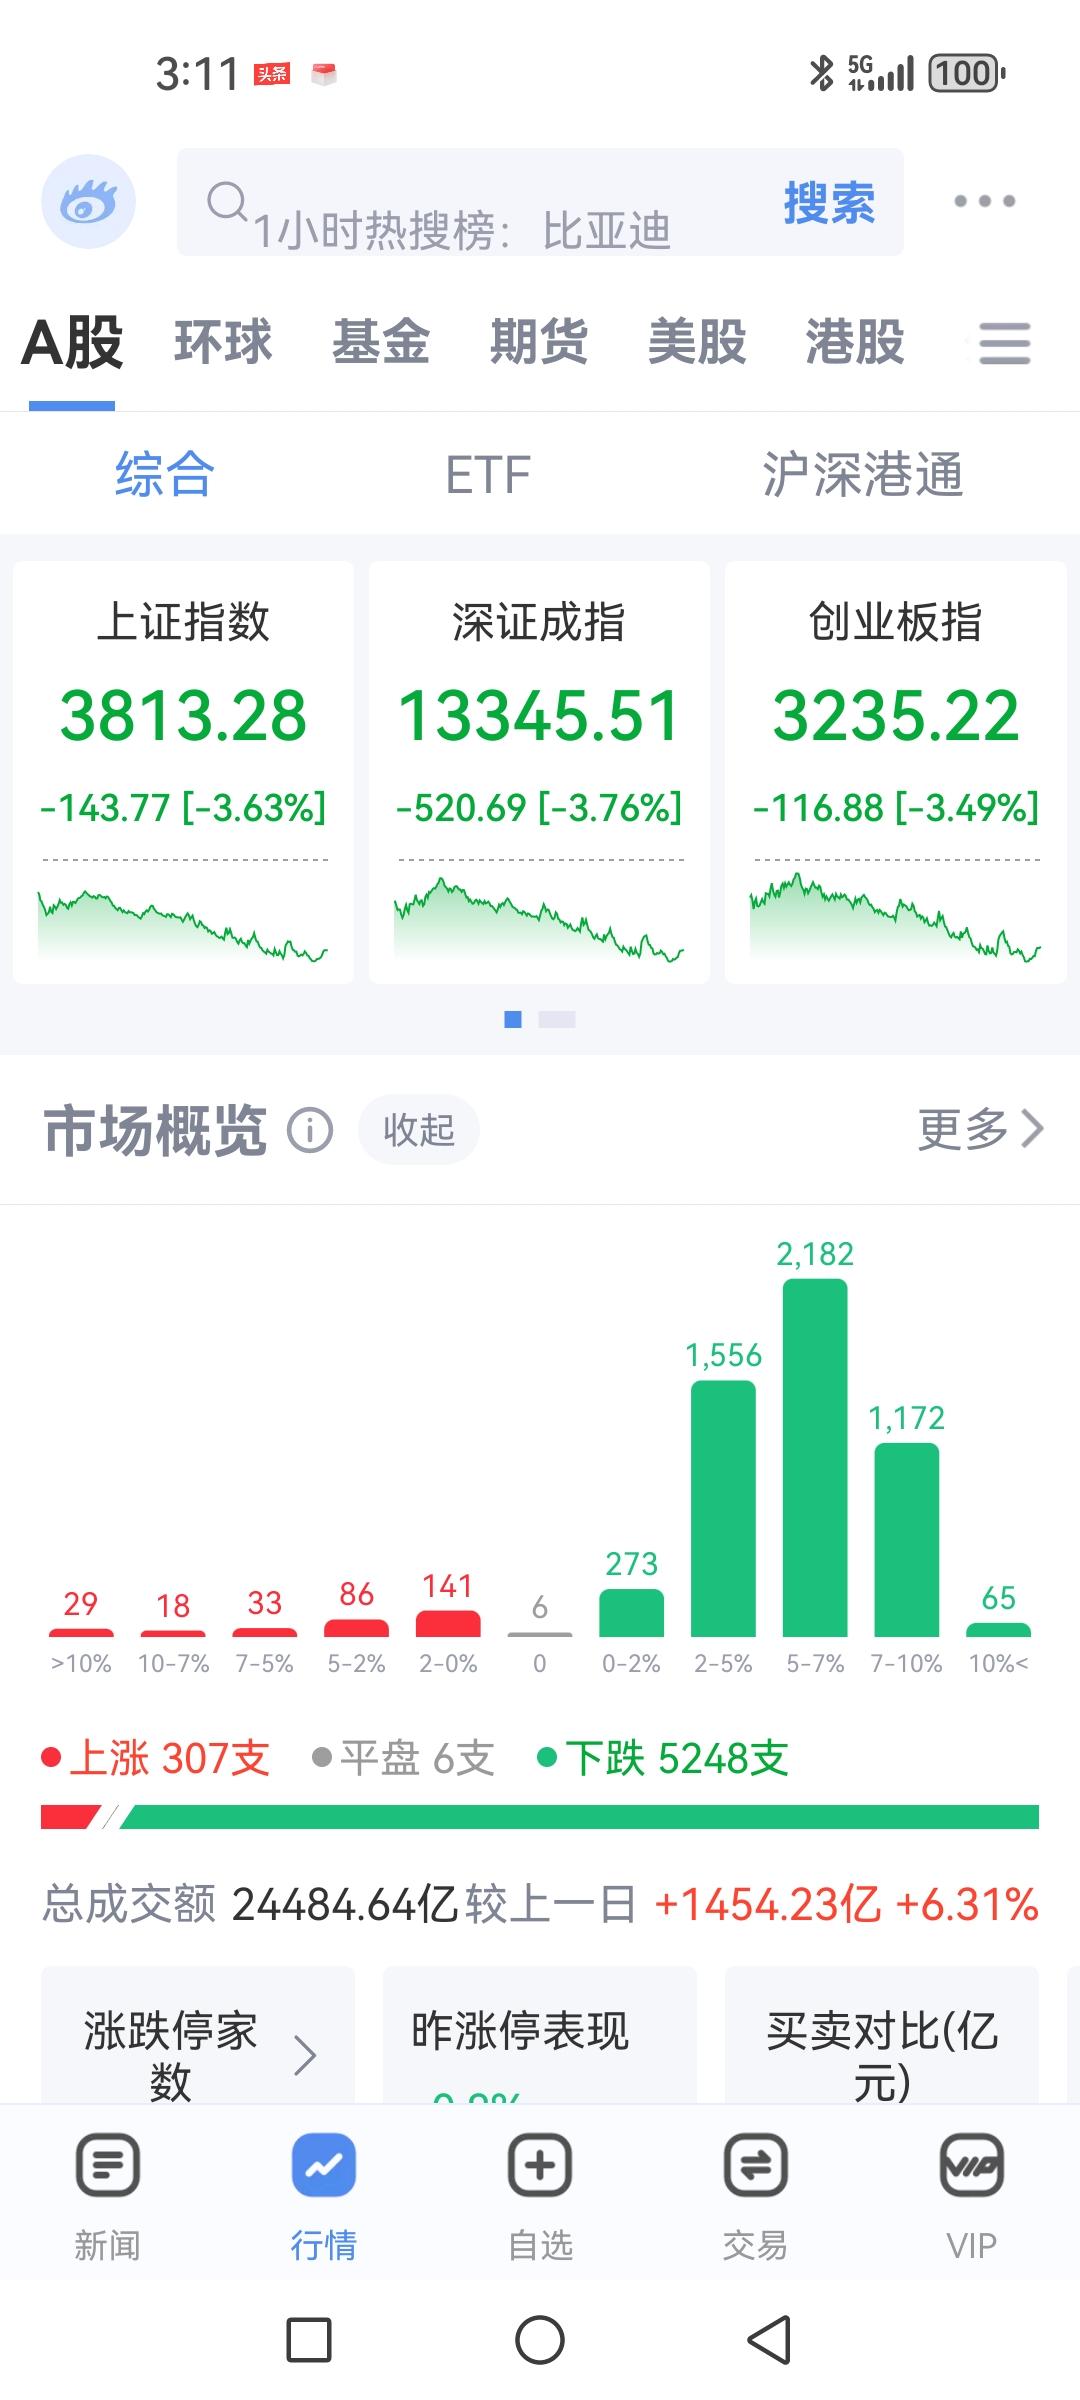Tap Android home circle button
Viewport: 1080px width, 2400px height.
coord(540,2340)
